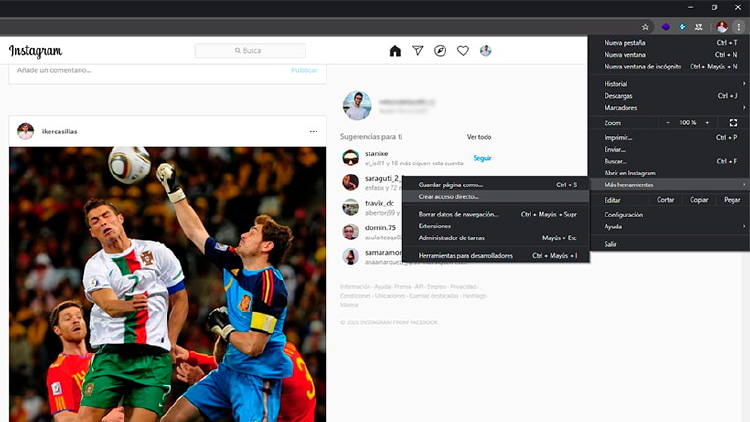Click Pegar in Editar row
Viewport: 750px width, 422px height.
(732, 200)
